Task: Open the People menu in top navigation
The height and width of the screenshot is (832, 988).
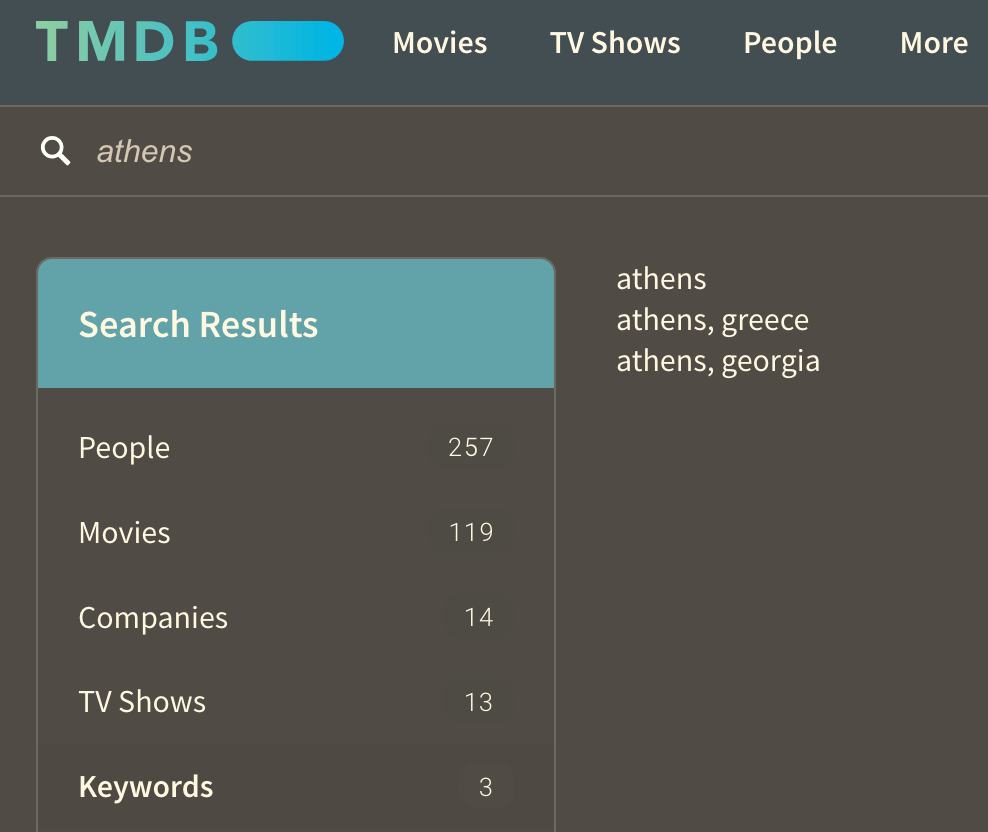Action: click(790, 43)
